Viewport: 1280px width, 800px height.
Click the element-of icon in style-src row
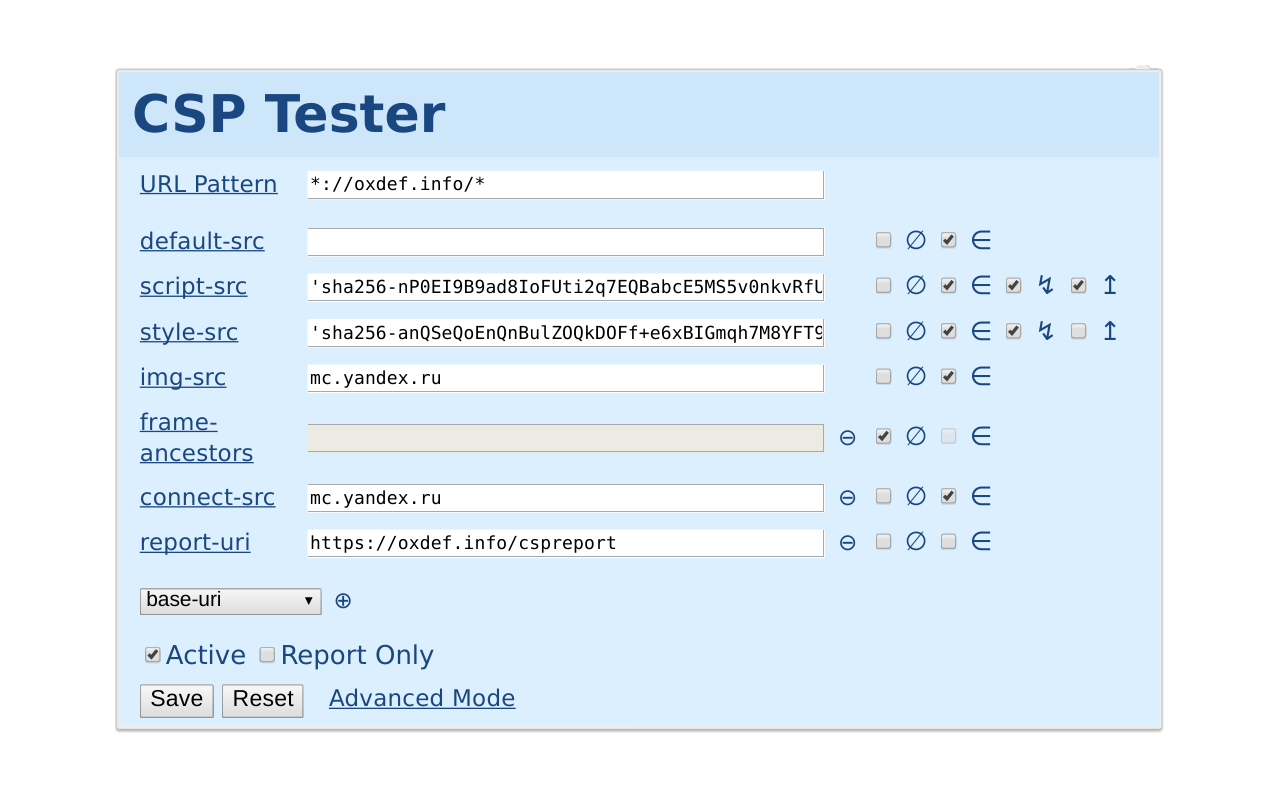coord(981,331)
